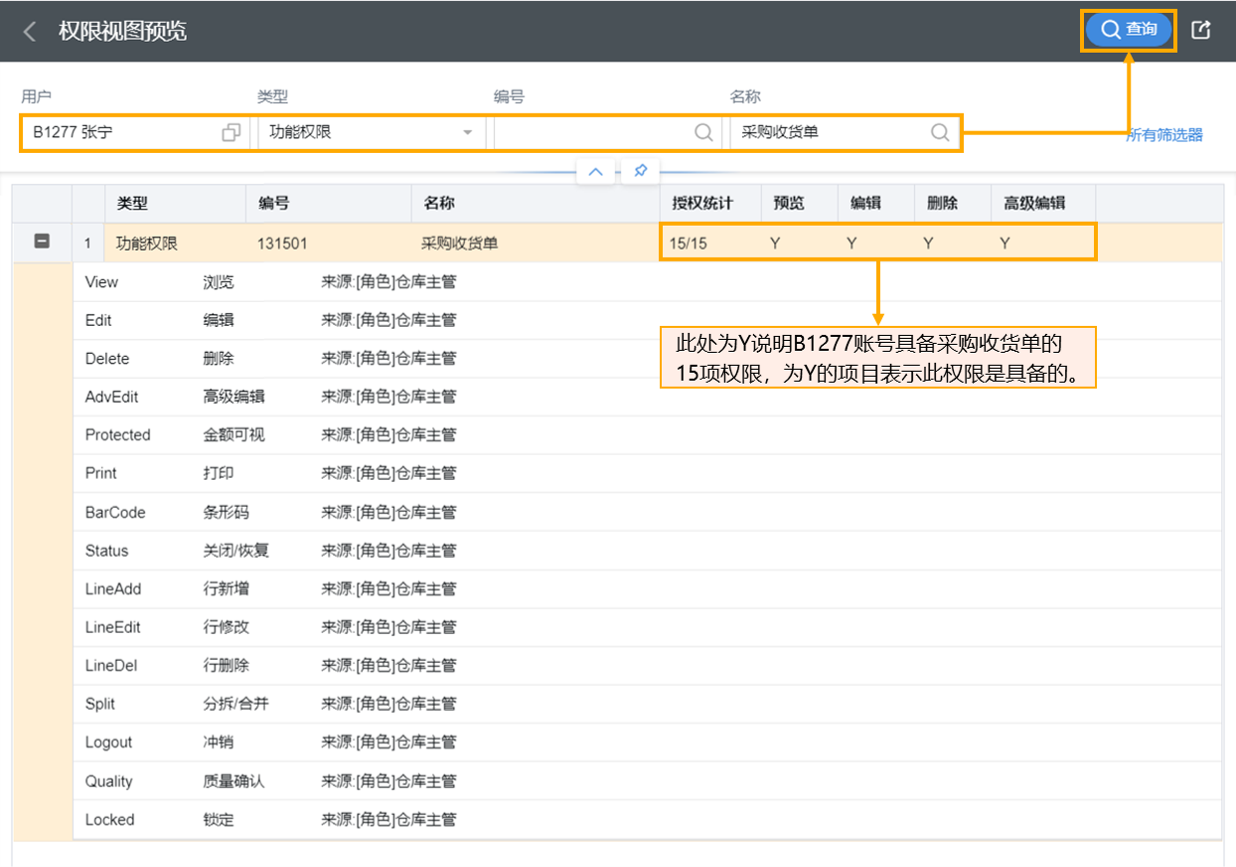Select the 采购收货单 name cell in table
The height and width of the screenshot is (867, 1236).
535,243
